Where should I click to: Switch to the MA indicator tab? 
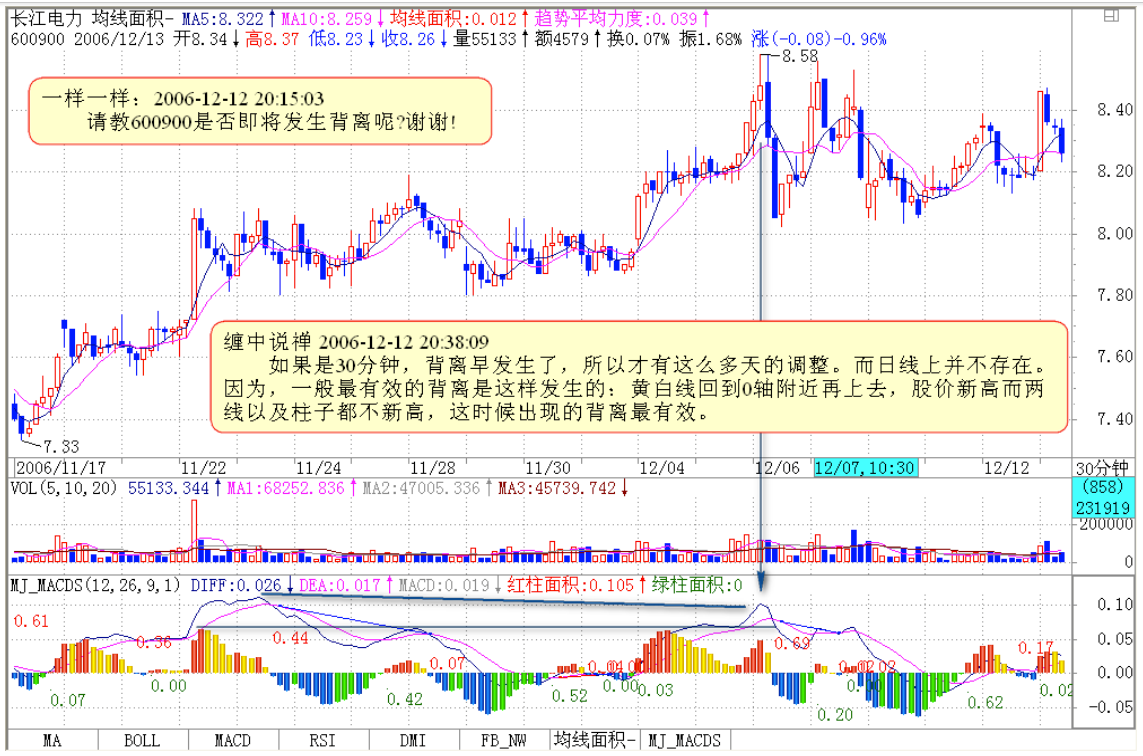[52, 740]
